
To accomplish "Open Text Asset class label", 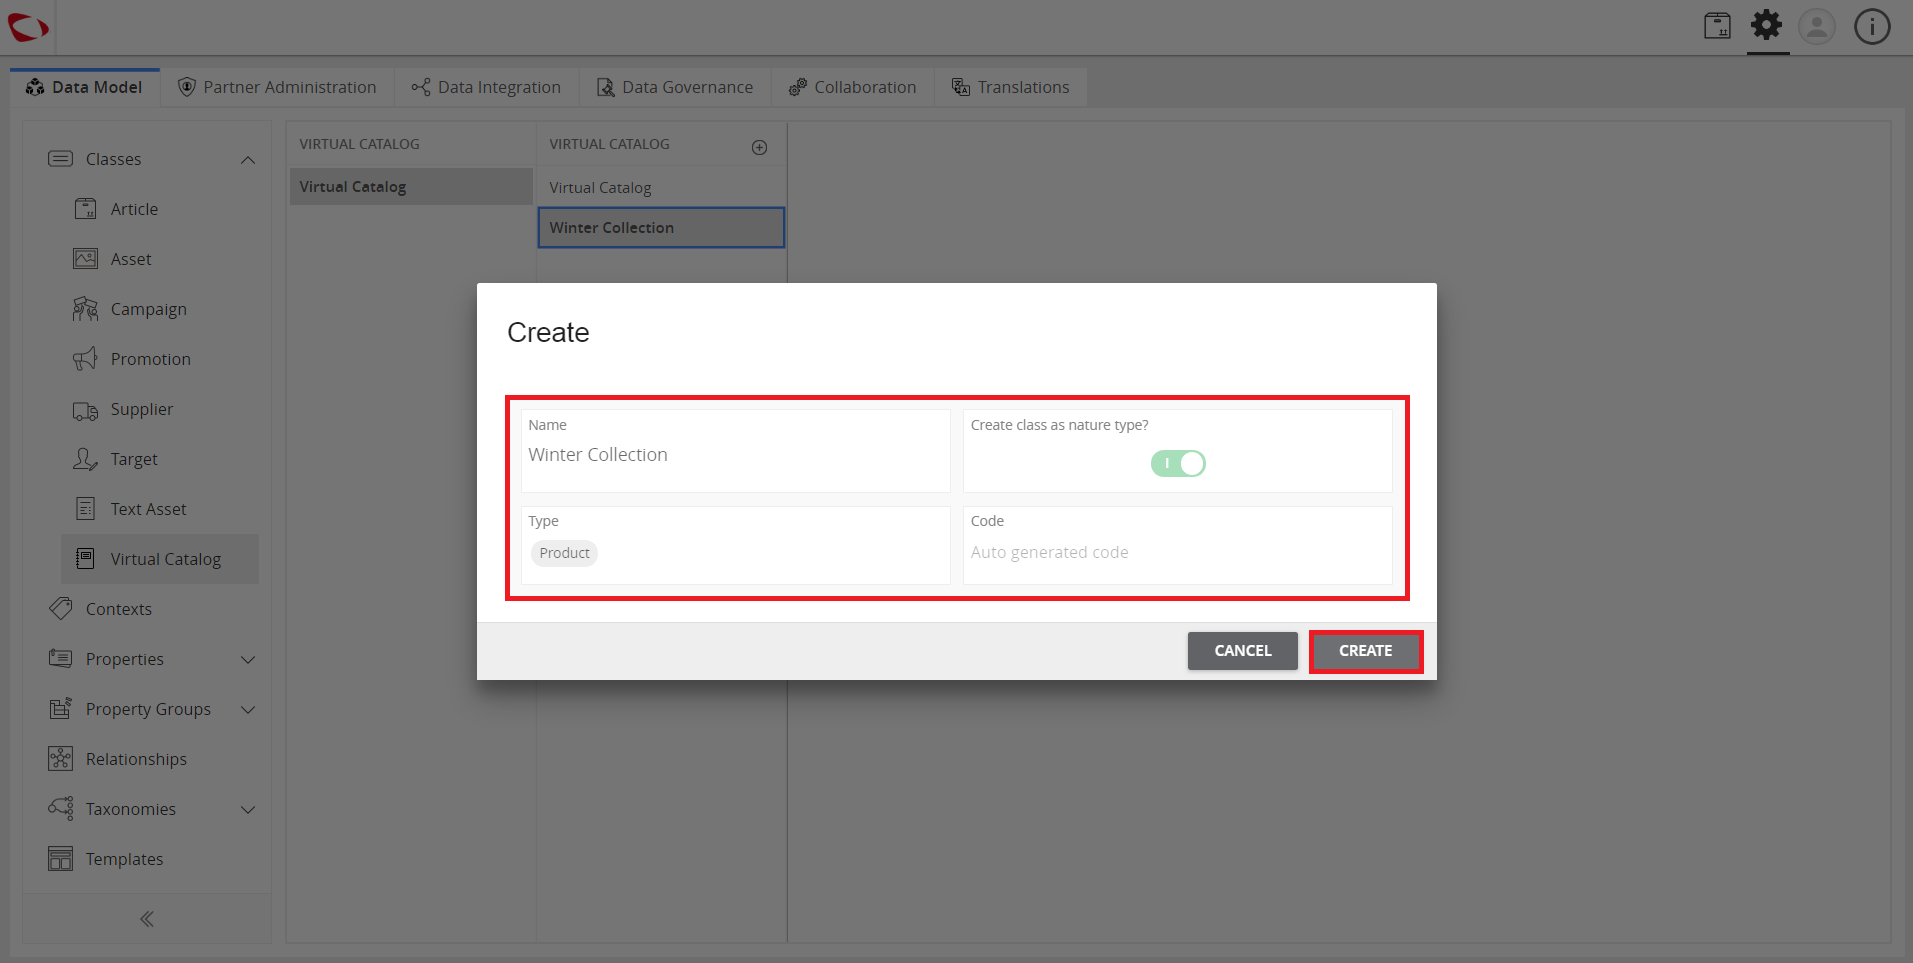I will pos(149,509).
